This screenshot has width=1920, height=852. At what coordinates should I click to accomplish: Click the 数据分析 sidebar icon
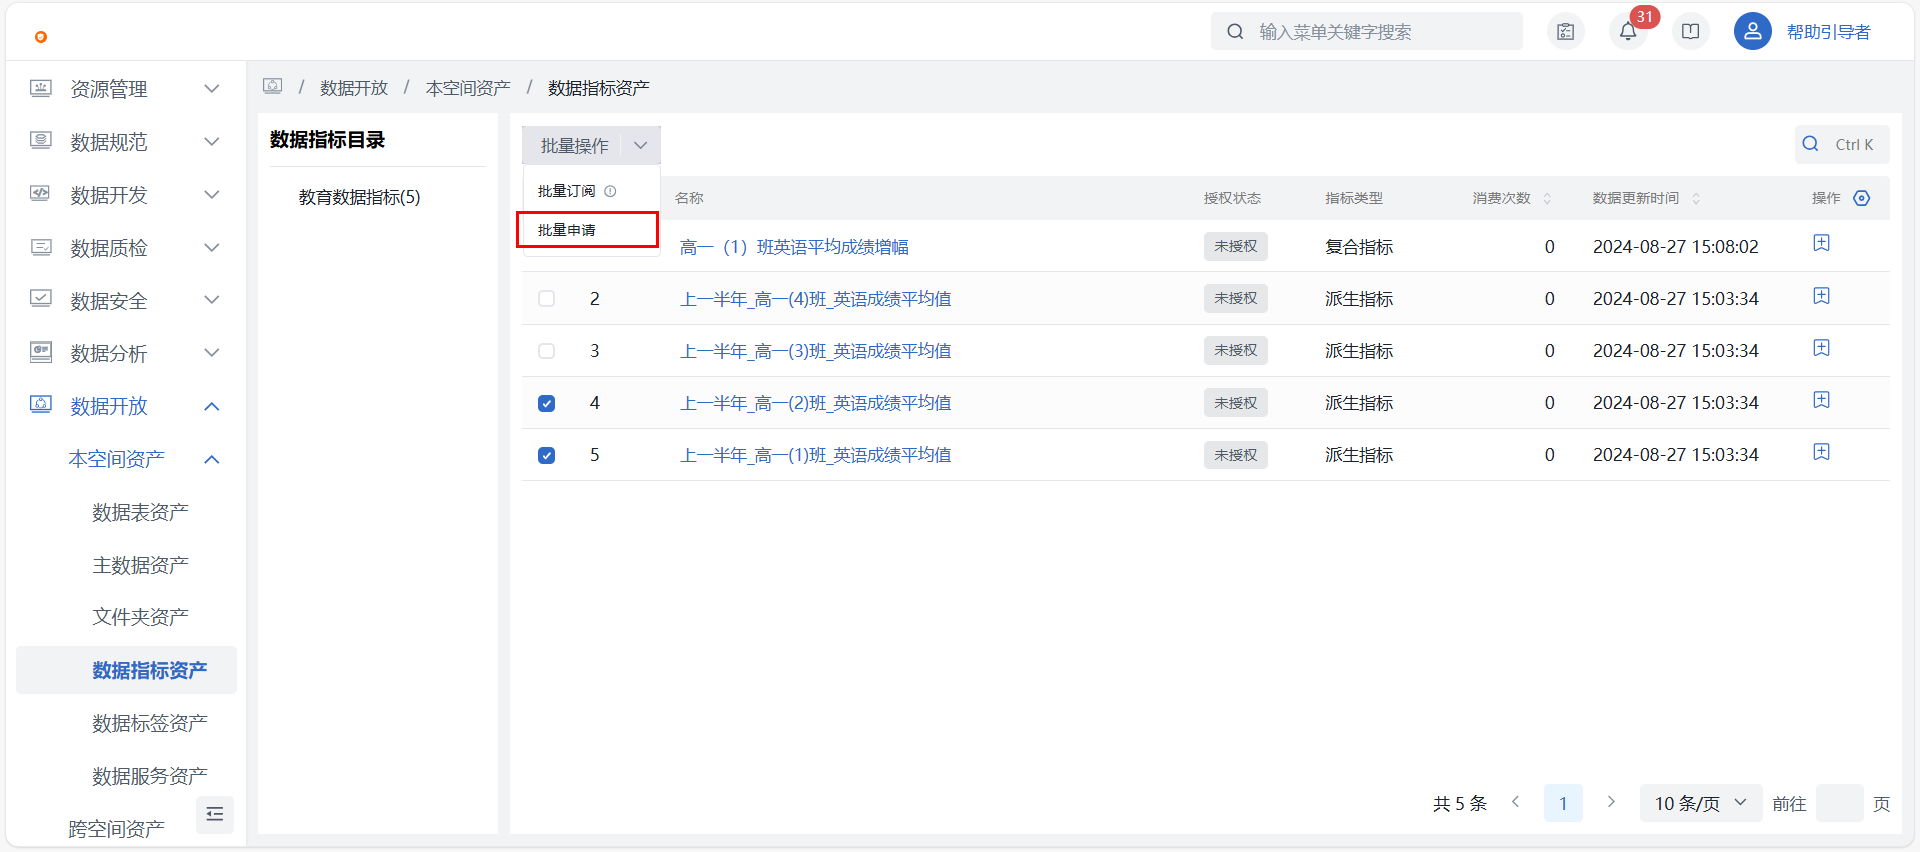click(x=41, y=352)
